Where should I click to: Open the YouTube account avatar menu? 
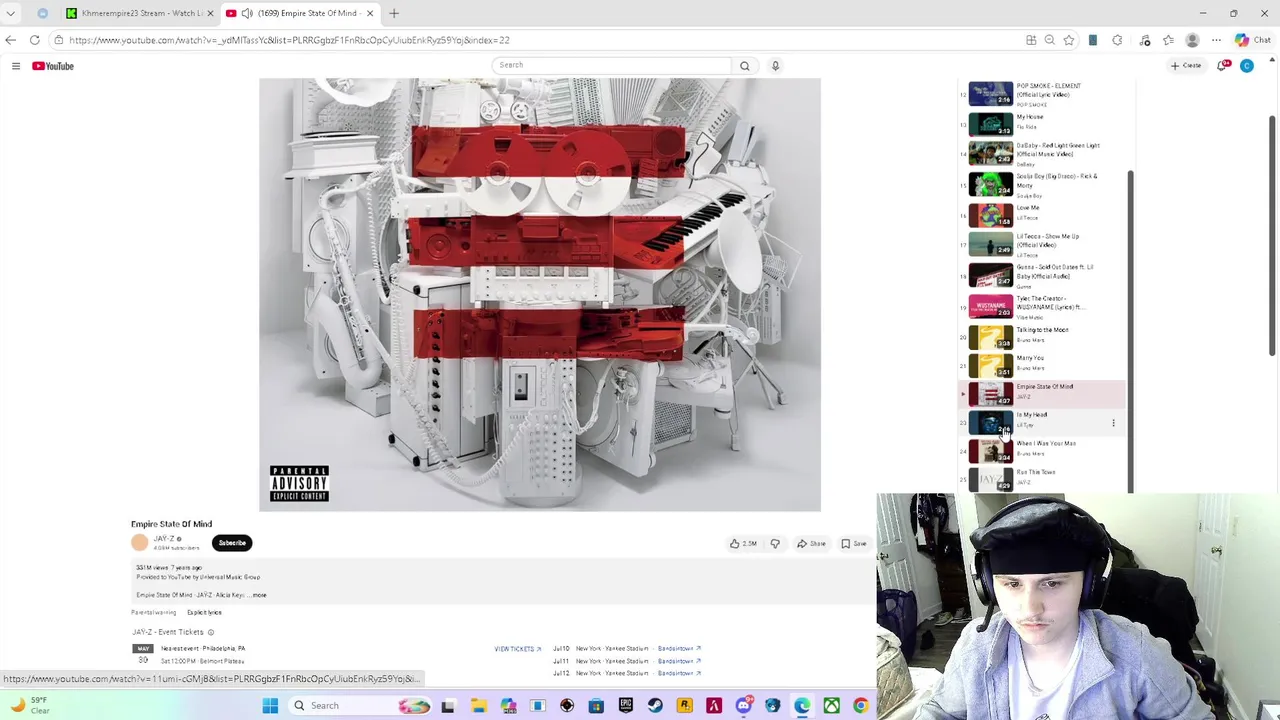click(1247, 66)
